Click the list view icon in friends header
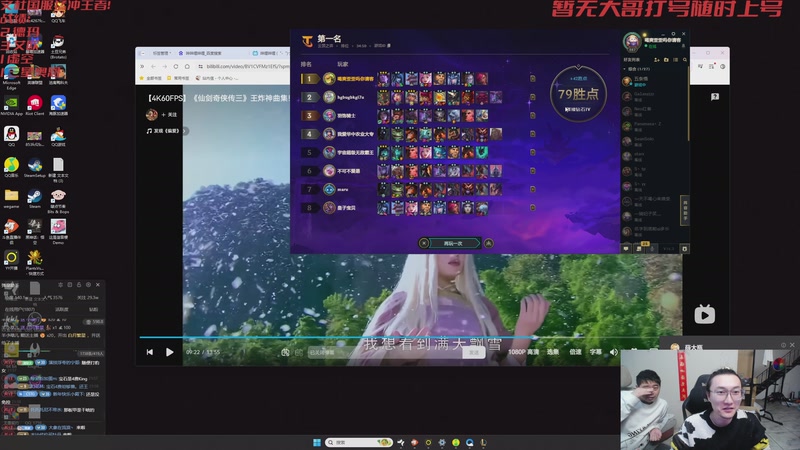This screenshot has height=450, width=800. (x=676, y=60)
